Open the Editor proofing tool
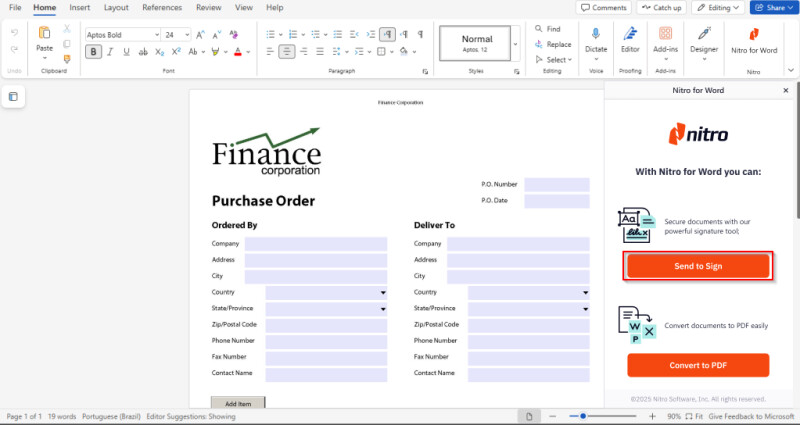 630,34
